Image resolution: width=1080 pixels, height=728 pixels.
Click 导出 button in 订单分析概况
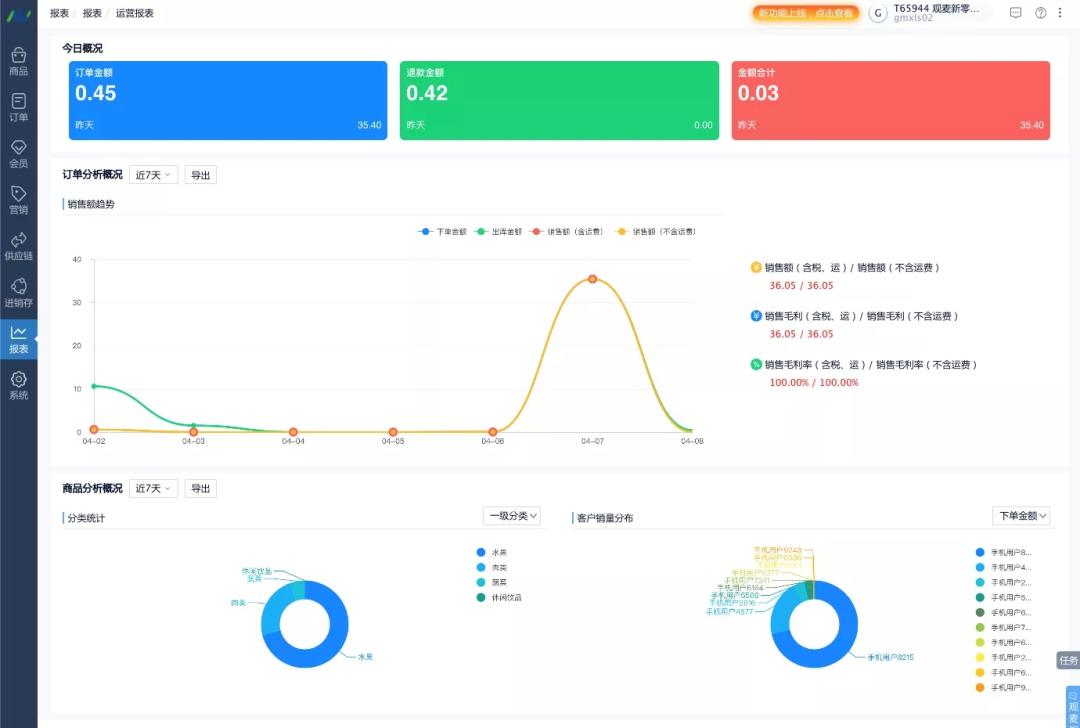tap(200, 175)
